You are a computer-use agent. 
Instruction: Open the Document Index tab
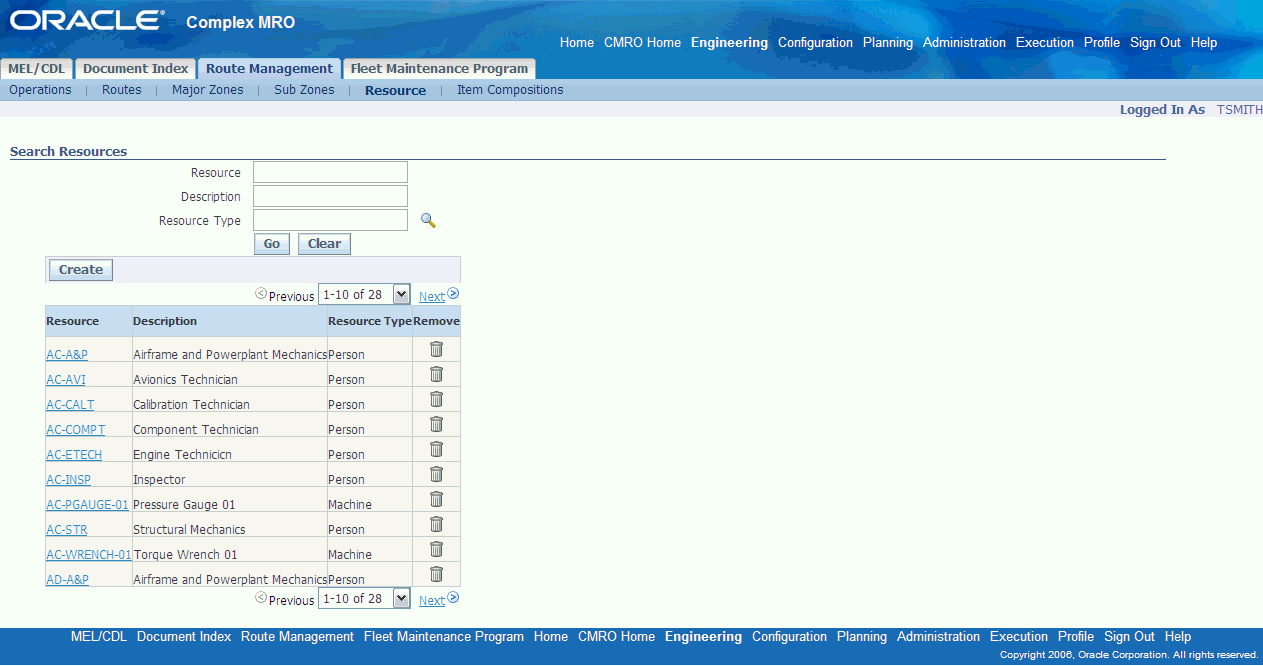coord(135,69)
